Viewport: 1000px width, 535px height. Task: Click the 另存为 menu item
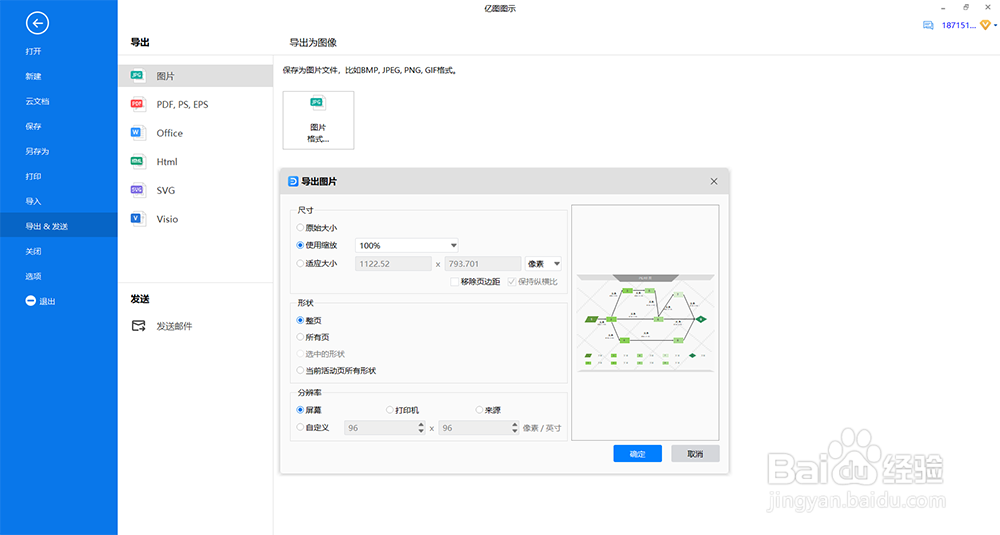tap(37, 151)
